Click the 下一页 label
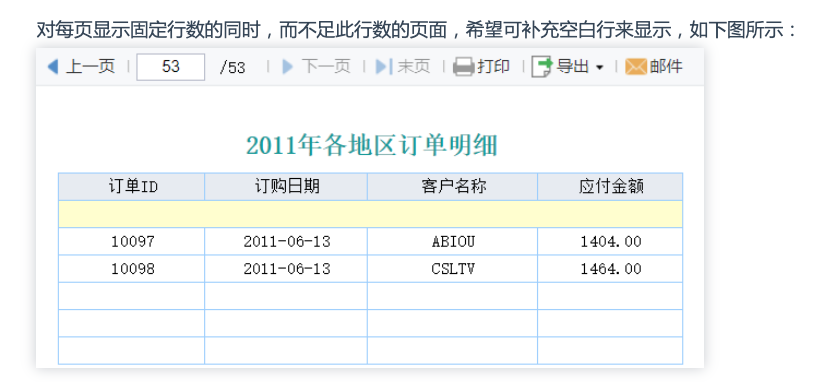Screen dimensions: 816x382 (326, 67)
